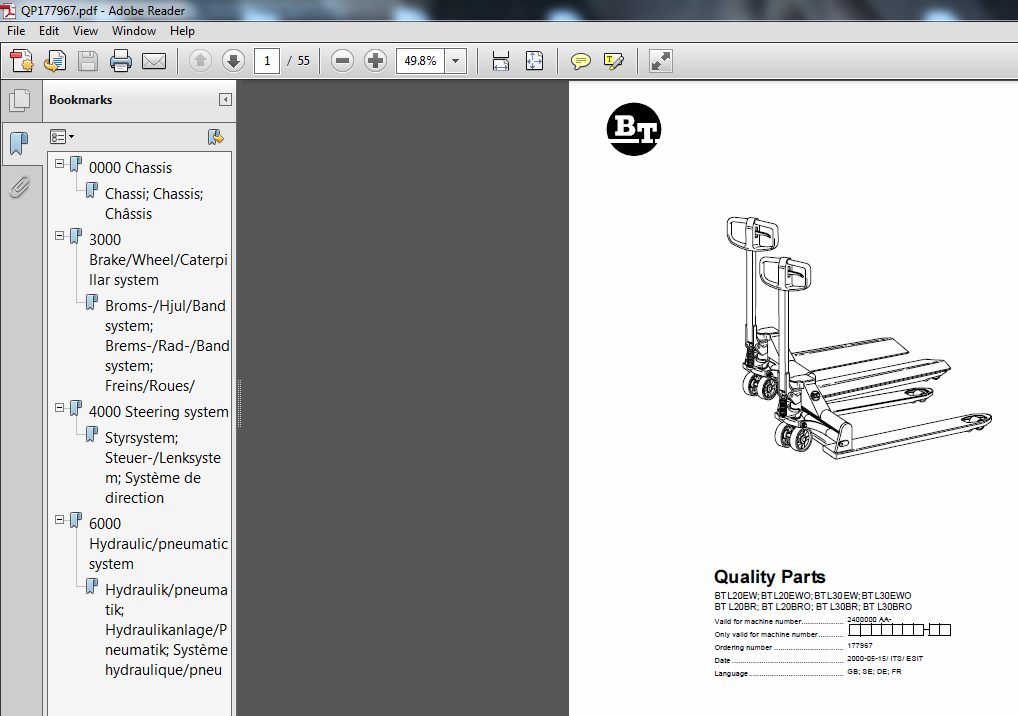
Task: Select the 4000 Steering system bookmark
Action: click(158, 412)
